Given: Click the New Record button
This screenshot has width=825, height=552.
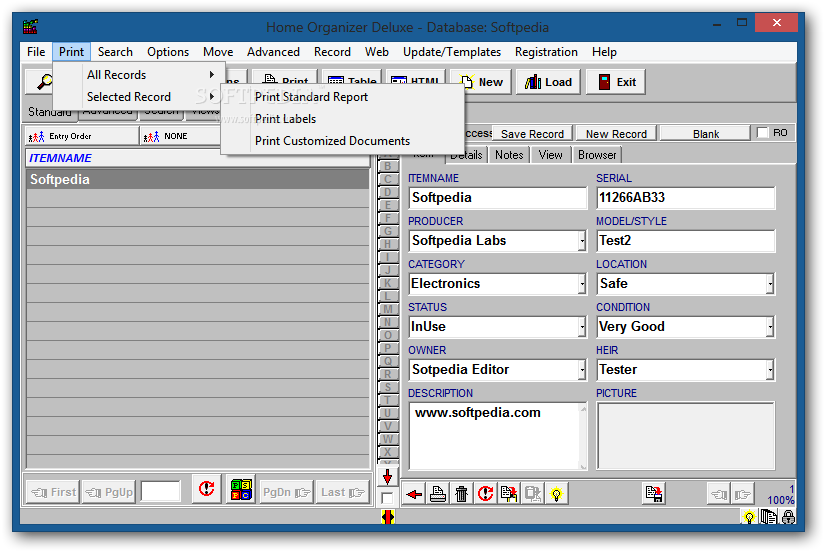Looking at the screenshot, I should [616, 134].
